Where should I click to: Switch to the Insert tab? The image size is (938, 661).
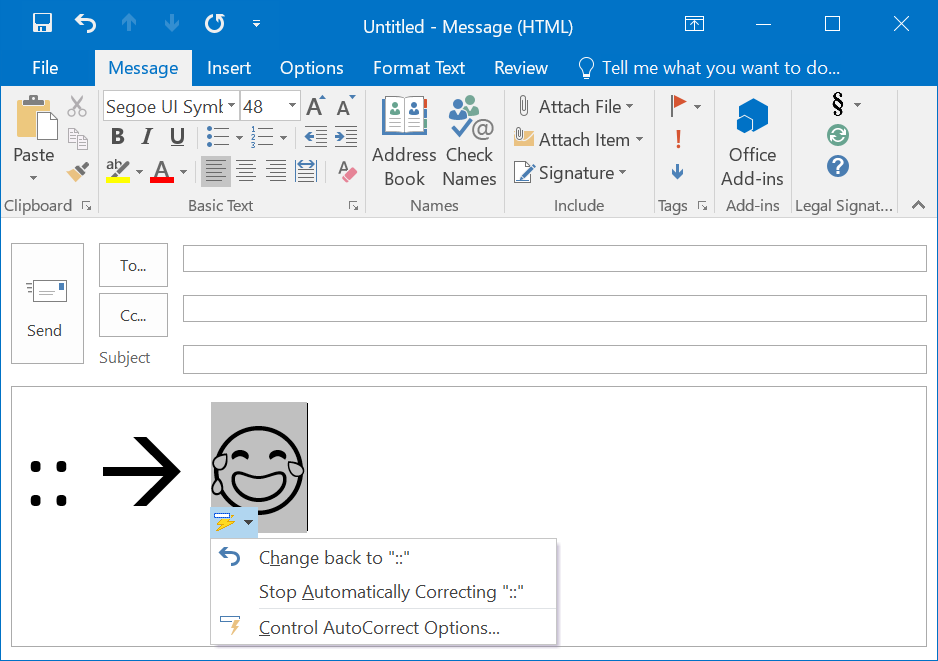pos(229,68)
